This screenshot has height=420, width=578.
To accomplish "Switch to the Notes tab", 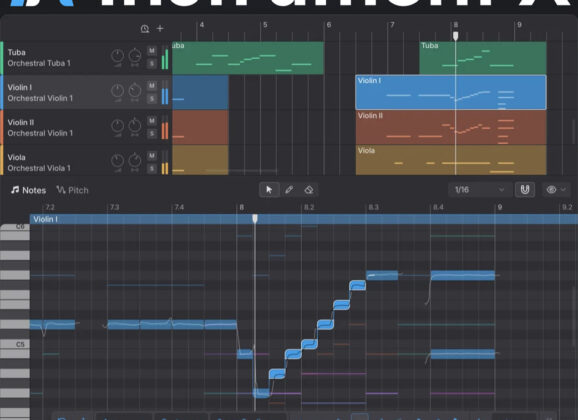I will click(28, 190).
